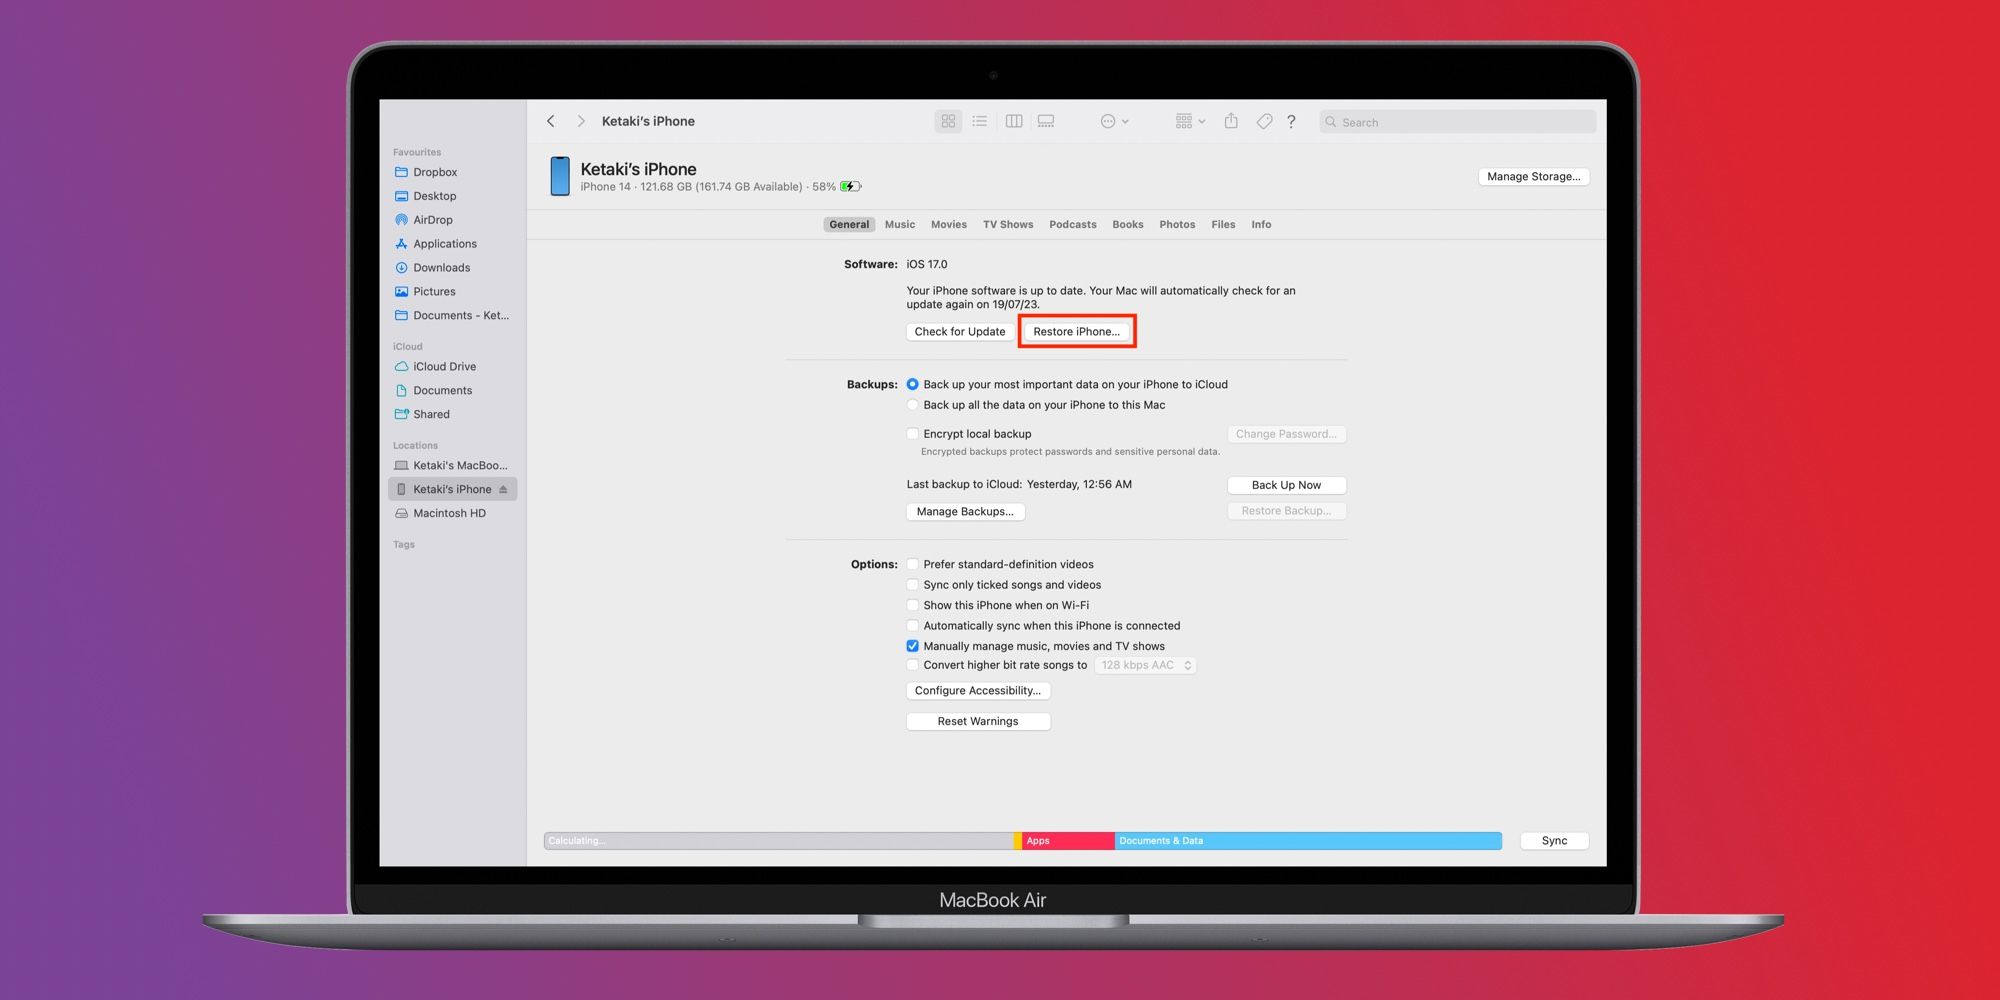Click the battery charging icon

click(850, 186)
